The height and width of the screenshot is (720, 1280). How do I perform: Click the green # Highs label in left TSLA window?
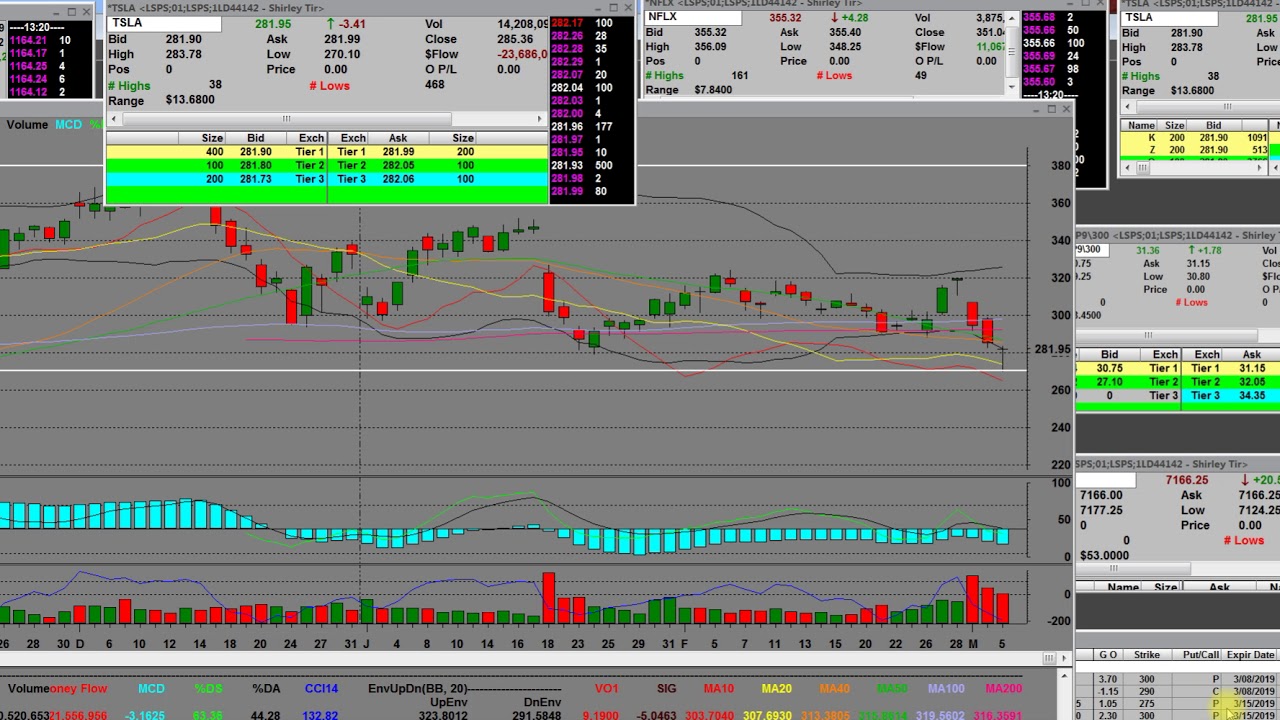128,85
